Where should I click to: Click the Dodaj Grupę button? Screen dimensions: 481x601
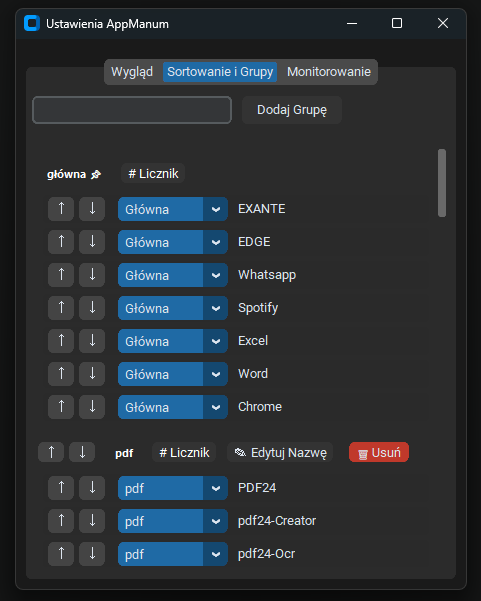pyautogui.click(x=292, y=110)
